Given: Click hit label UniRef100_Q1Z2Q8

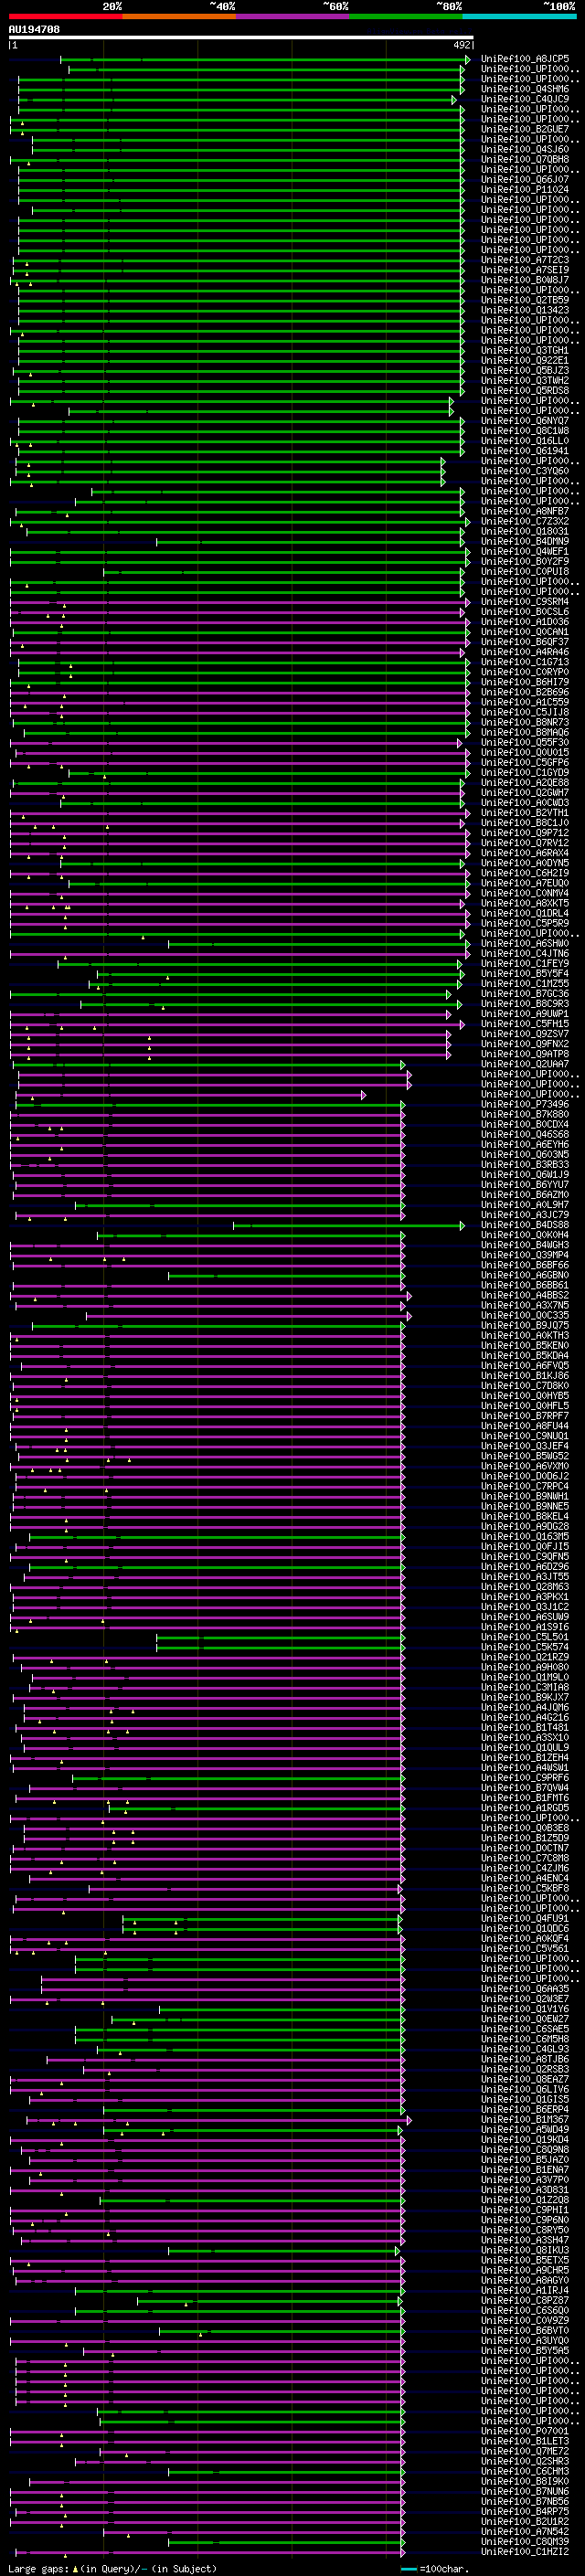Looking at the screenshot, I should (525, 2200).
